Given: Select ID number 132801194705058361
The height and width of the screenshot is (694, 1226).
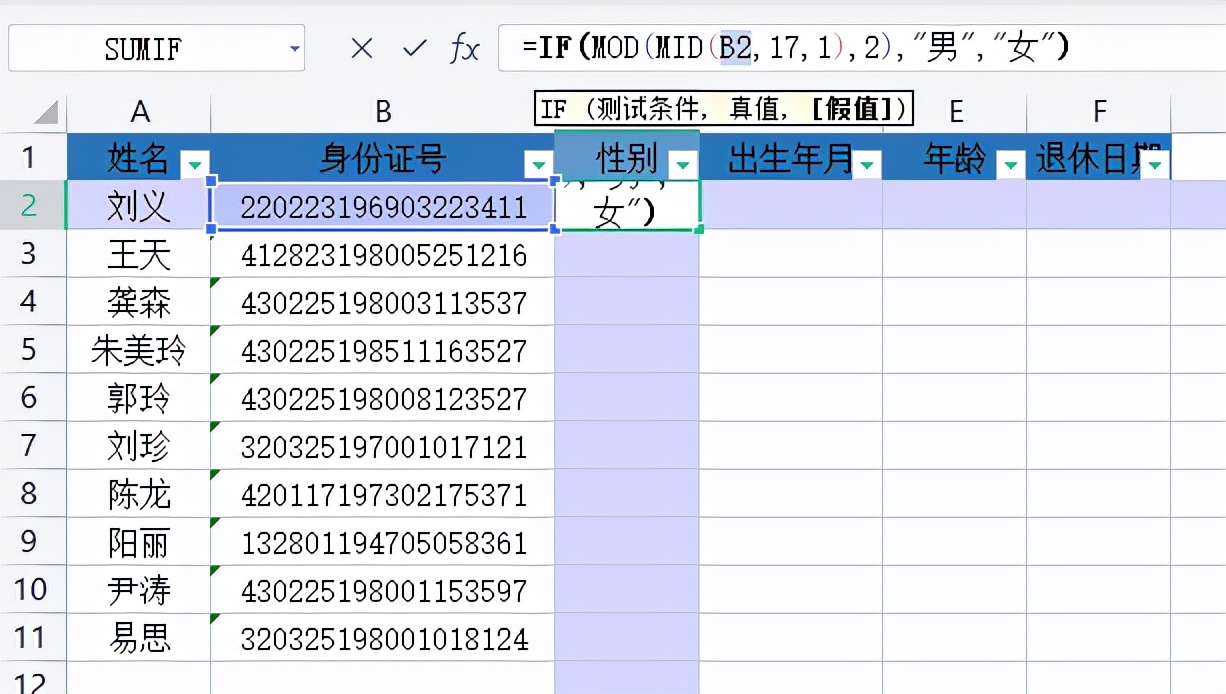Looking at the screenshot, I should click(383, 542).
